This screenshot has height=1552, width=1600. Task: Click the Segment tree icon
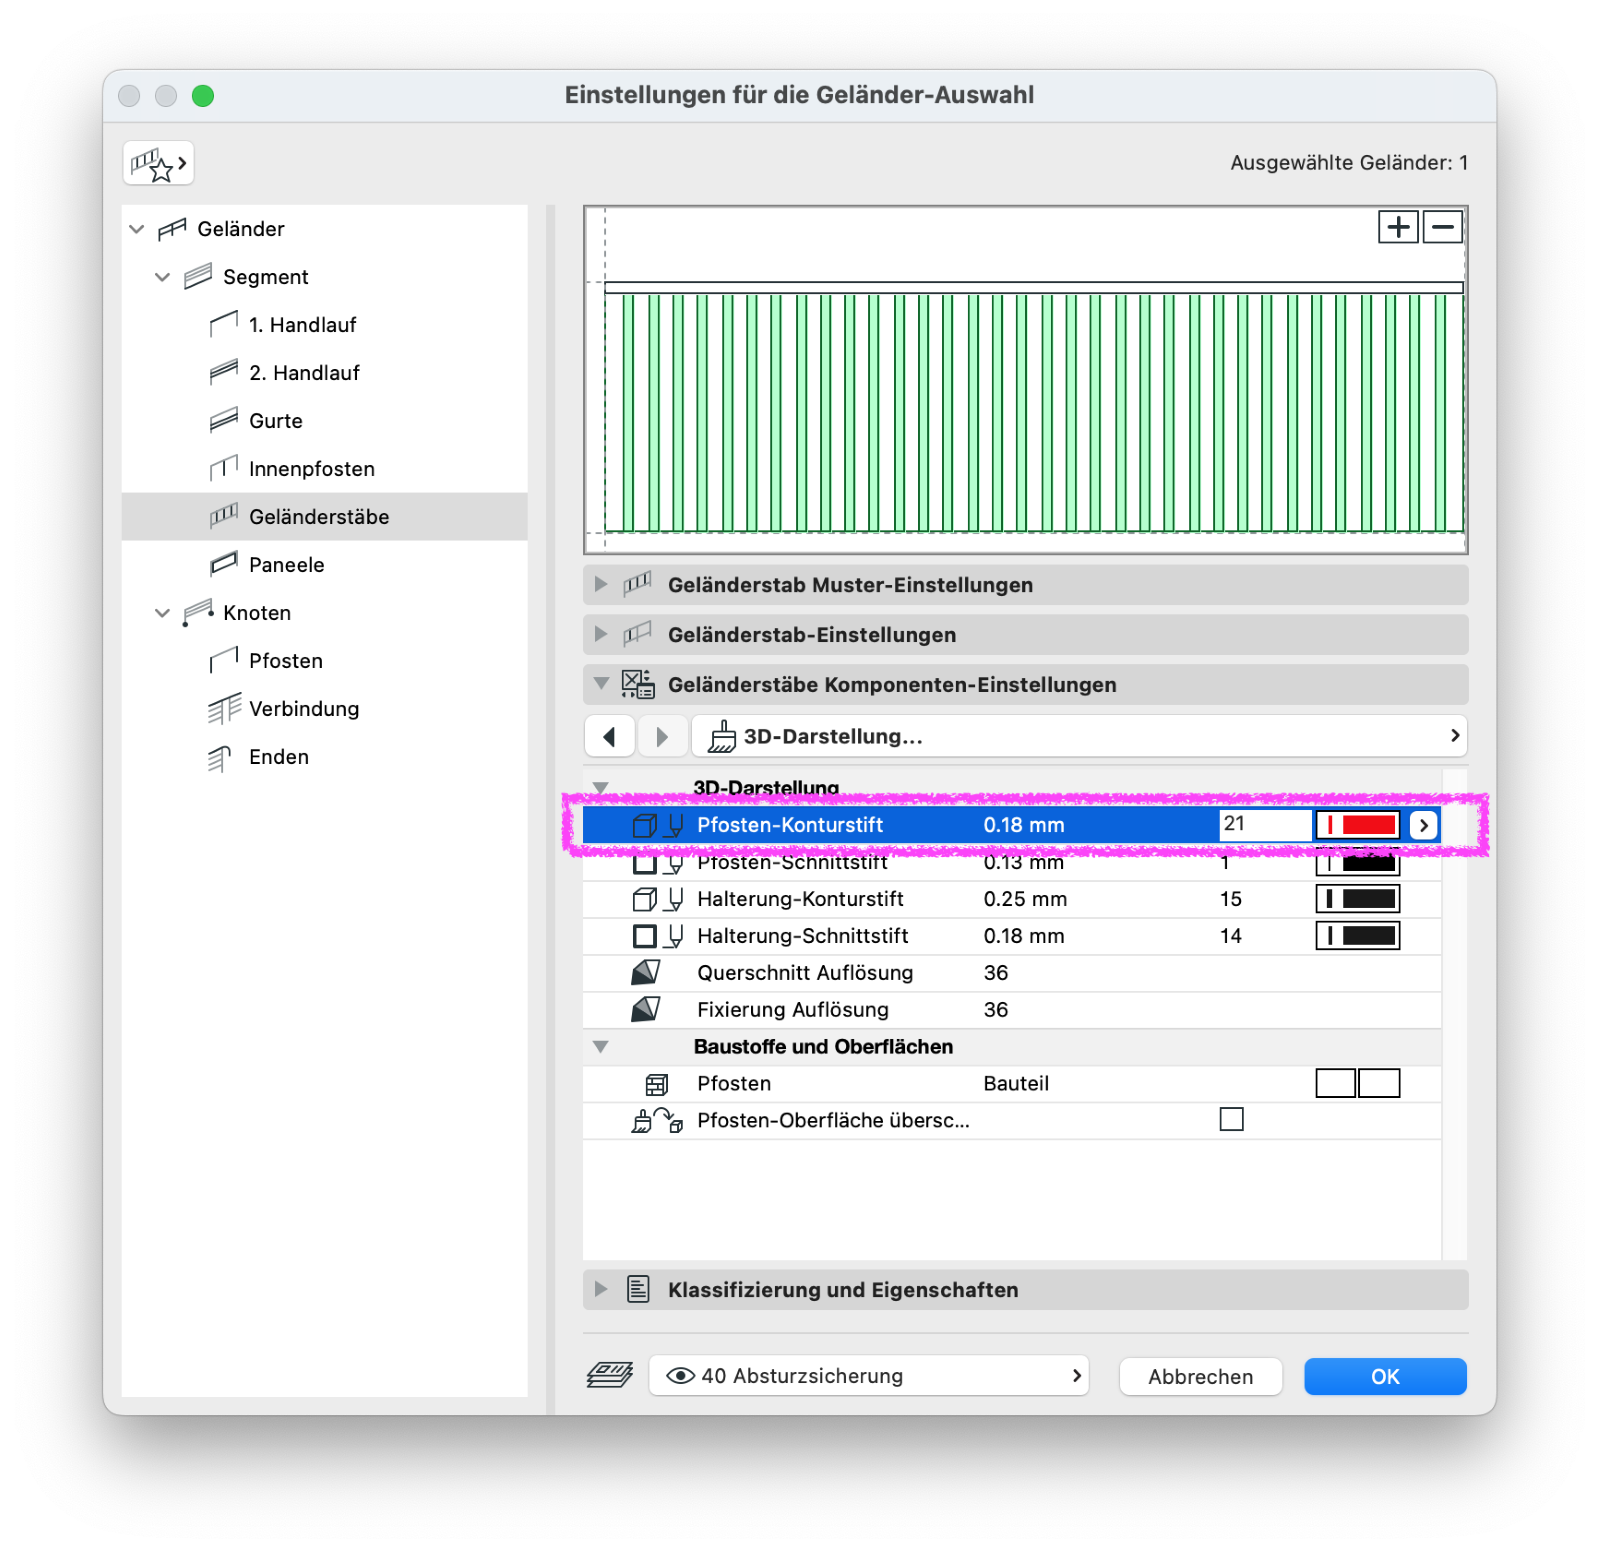(198, 277)
